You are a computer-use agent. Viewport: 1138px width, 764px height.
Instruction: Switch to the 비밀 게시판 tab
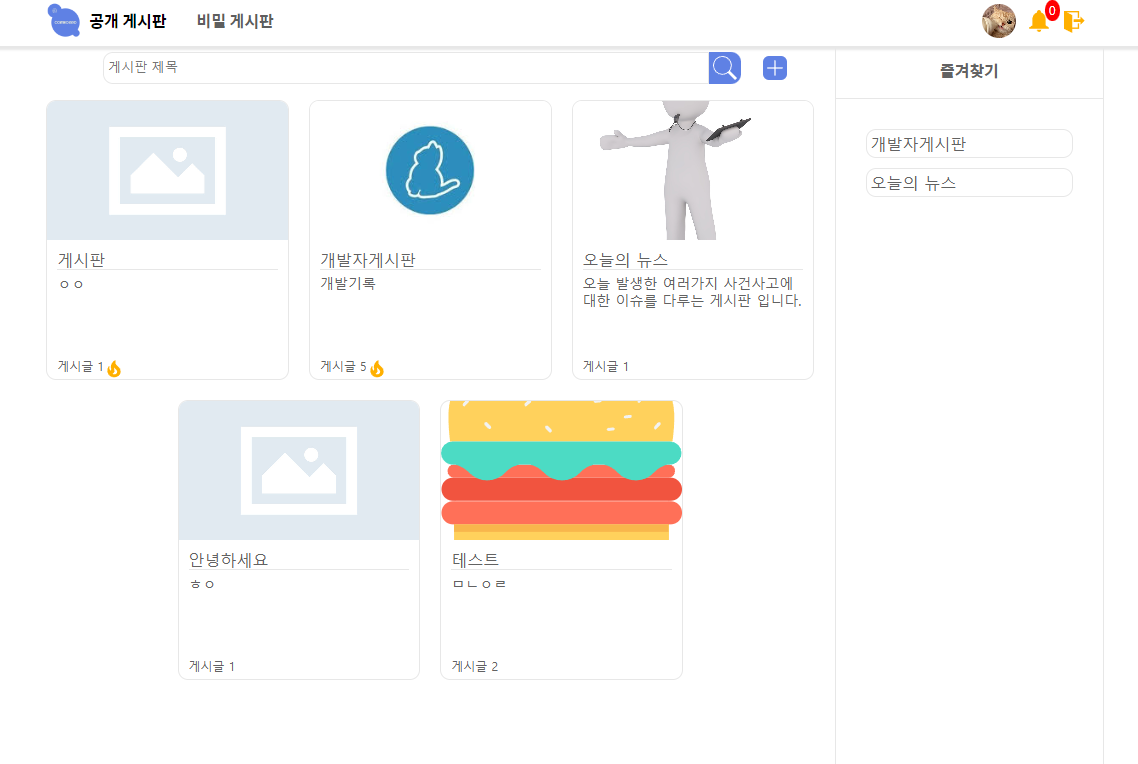tap(233, 20)
